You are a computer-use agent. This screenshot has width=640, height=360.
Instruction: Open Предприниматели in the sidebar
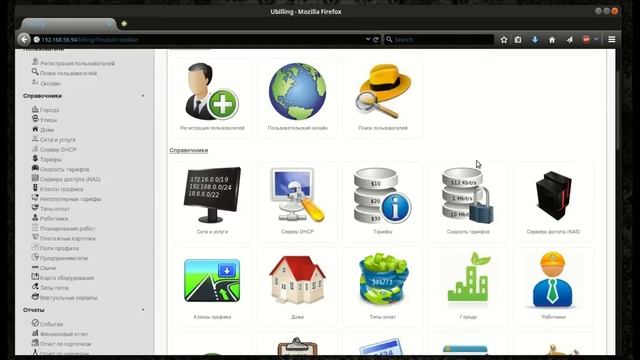click(64, 258)
